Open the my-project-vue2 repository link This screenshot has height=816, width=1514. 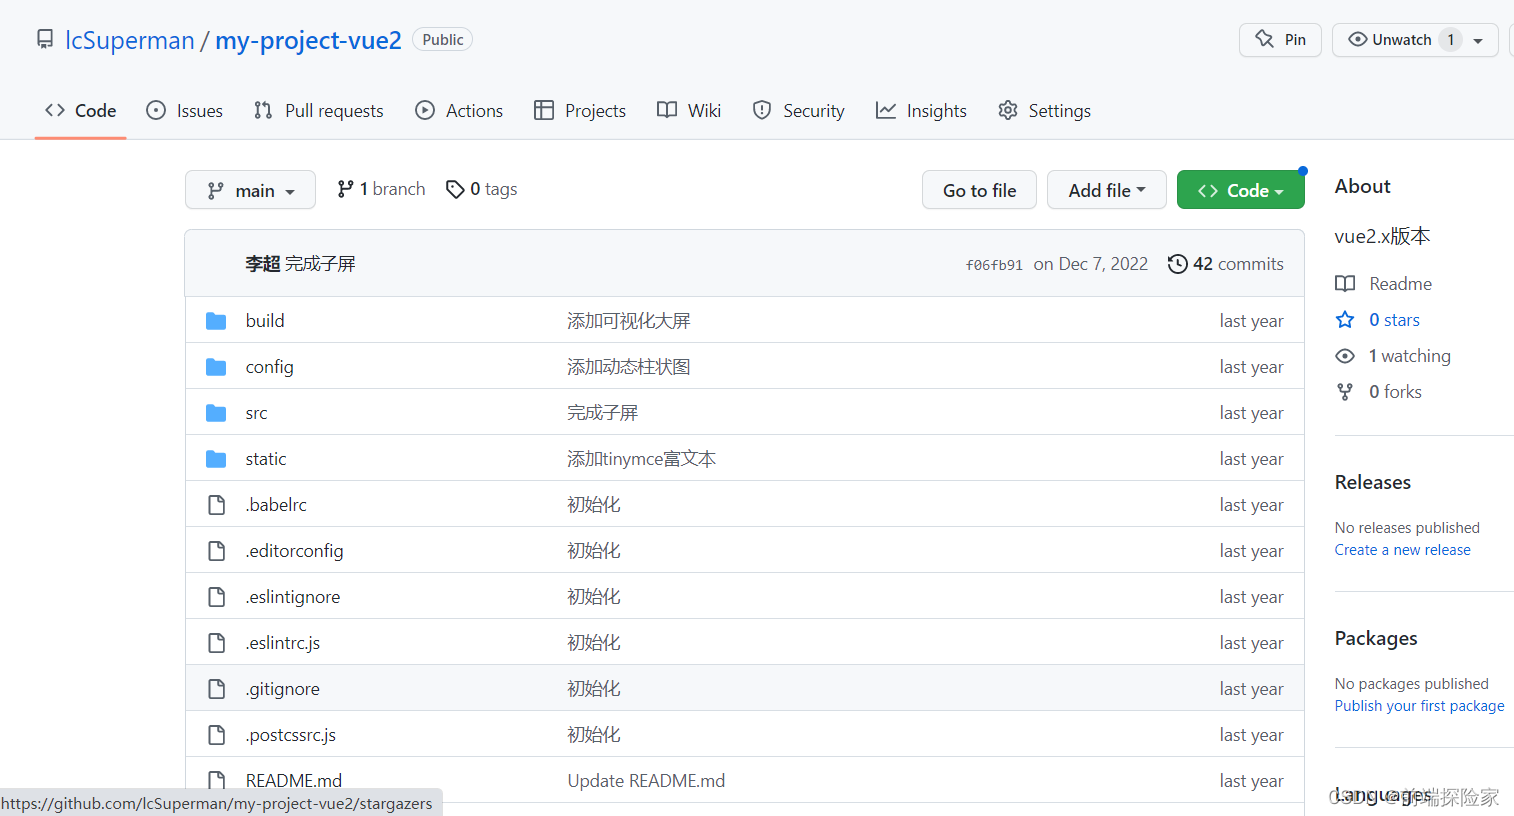click(308, 40)
